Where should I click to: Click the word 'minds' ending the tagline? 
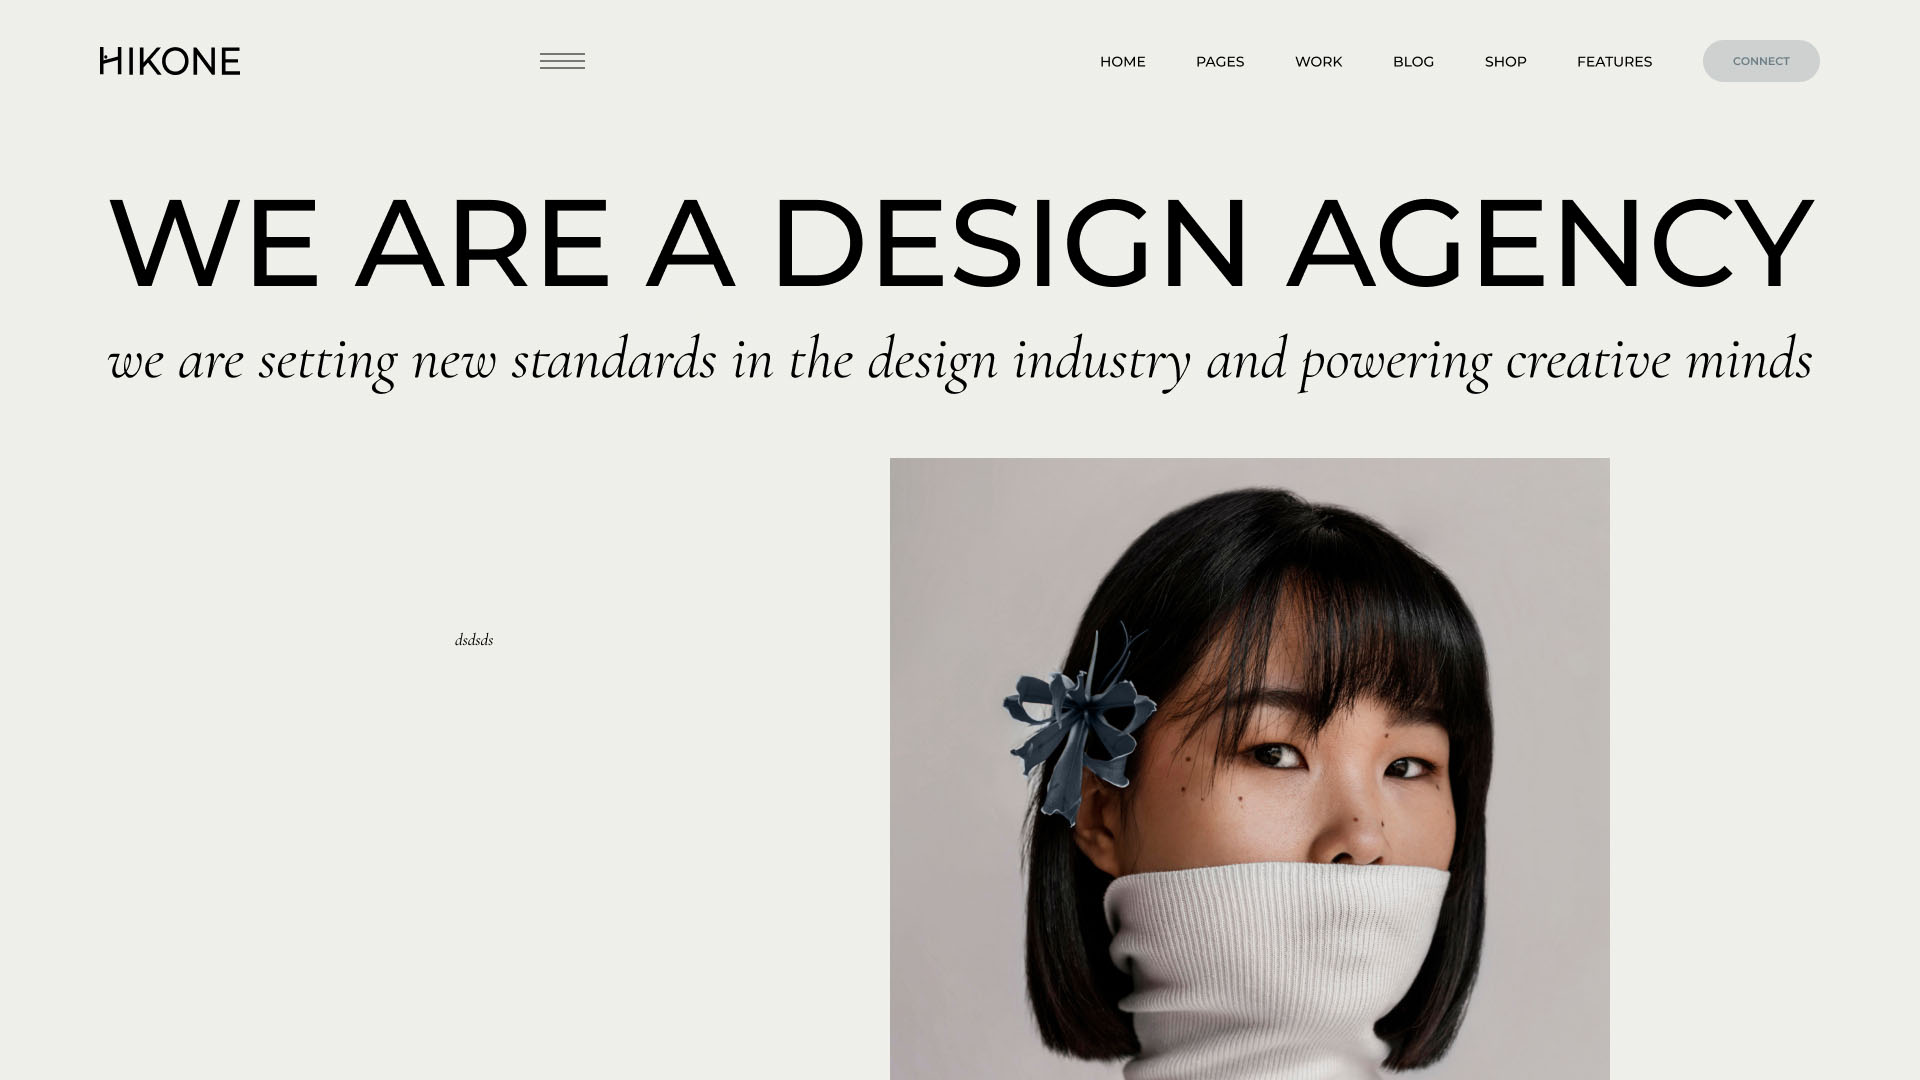(1749, 359)
